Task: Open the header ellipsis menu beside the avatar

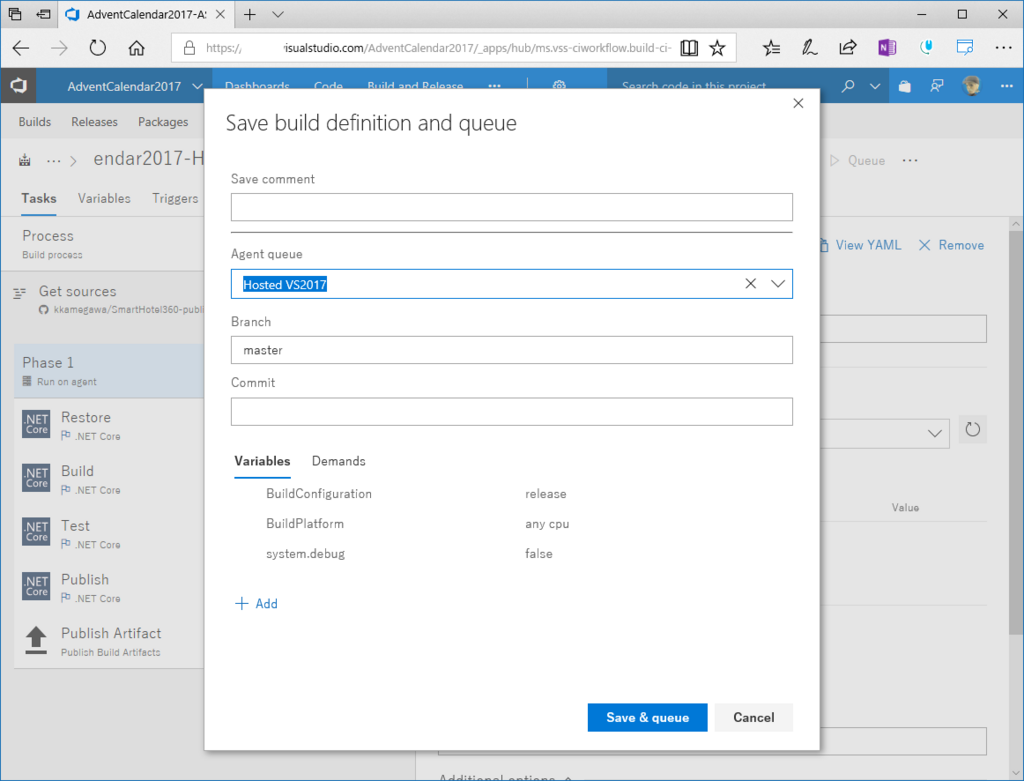Action: 1006,86
